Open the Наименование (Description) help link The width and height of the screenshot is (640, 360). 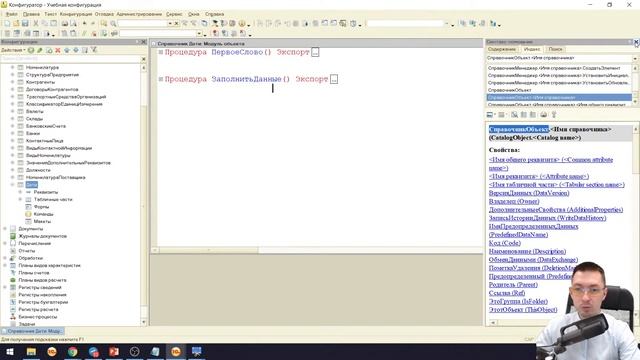point(527,251)
